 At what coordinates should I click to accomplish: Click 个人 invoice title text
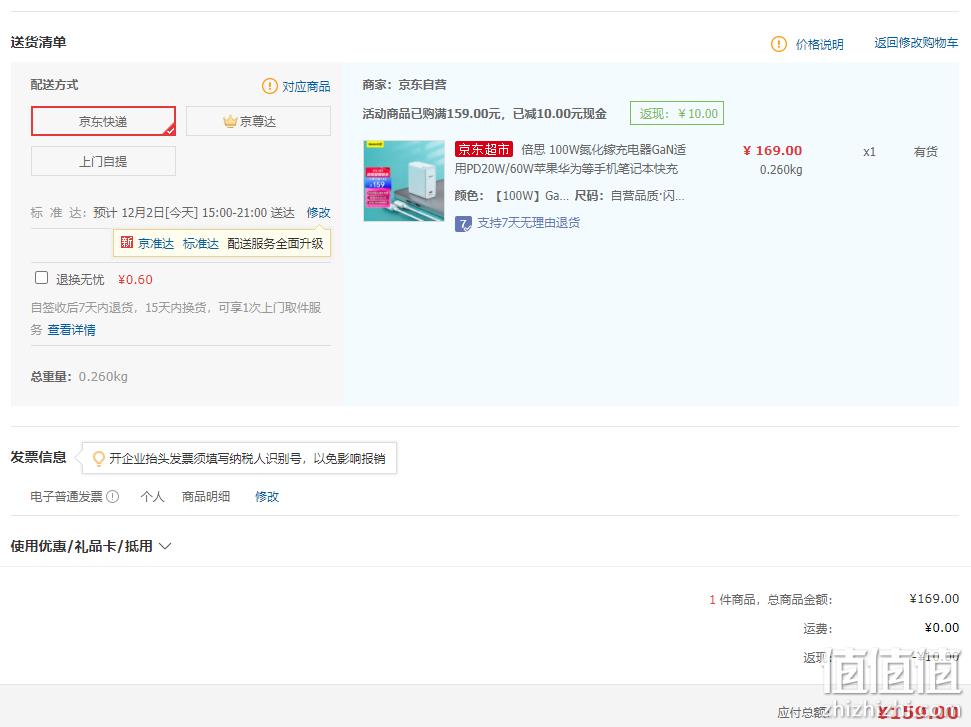[152, 497]
